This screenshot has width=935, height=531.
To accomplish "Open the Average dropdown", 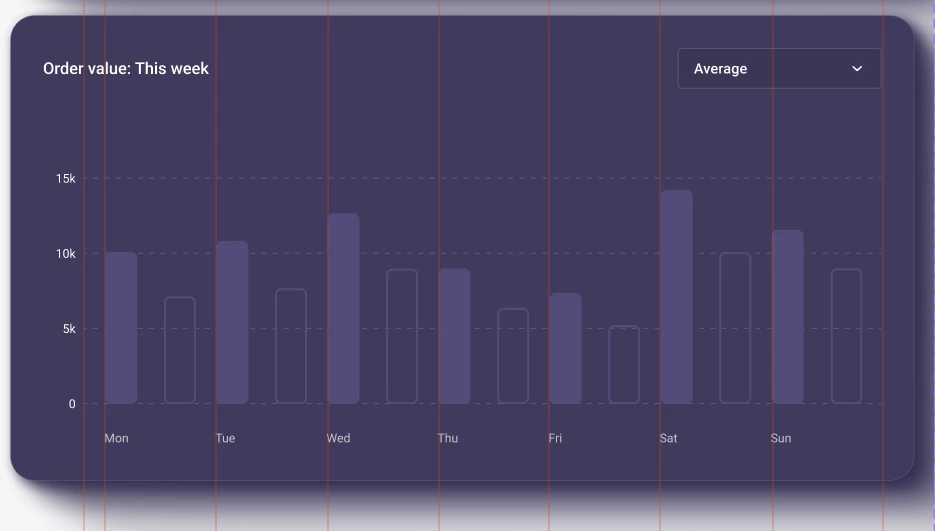I will 779,69.
